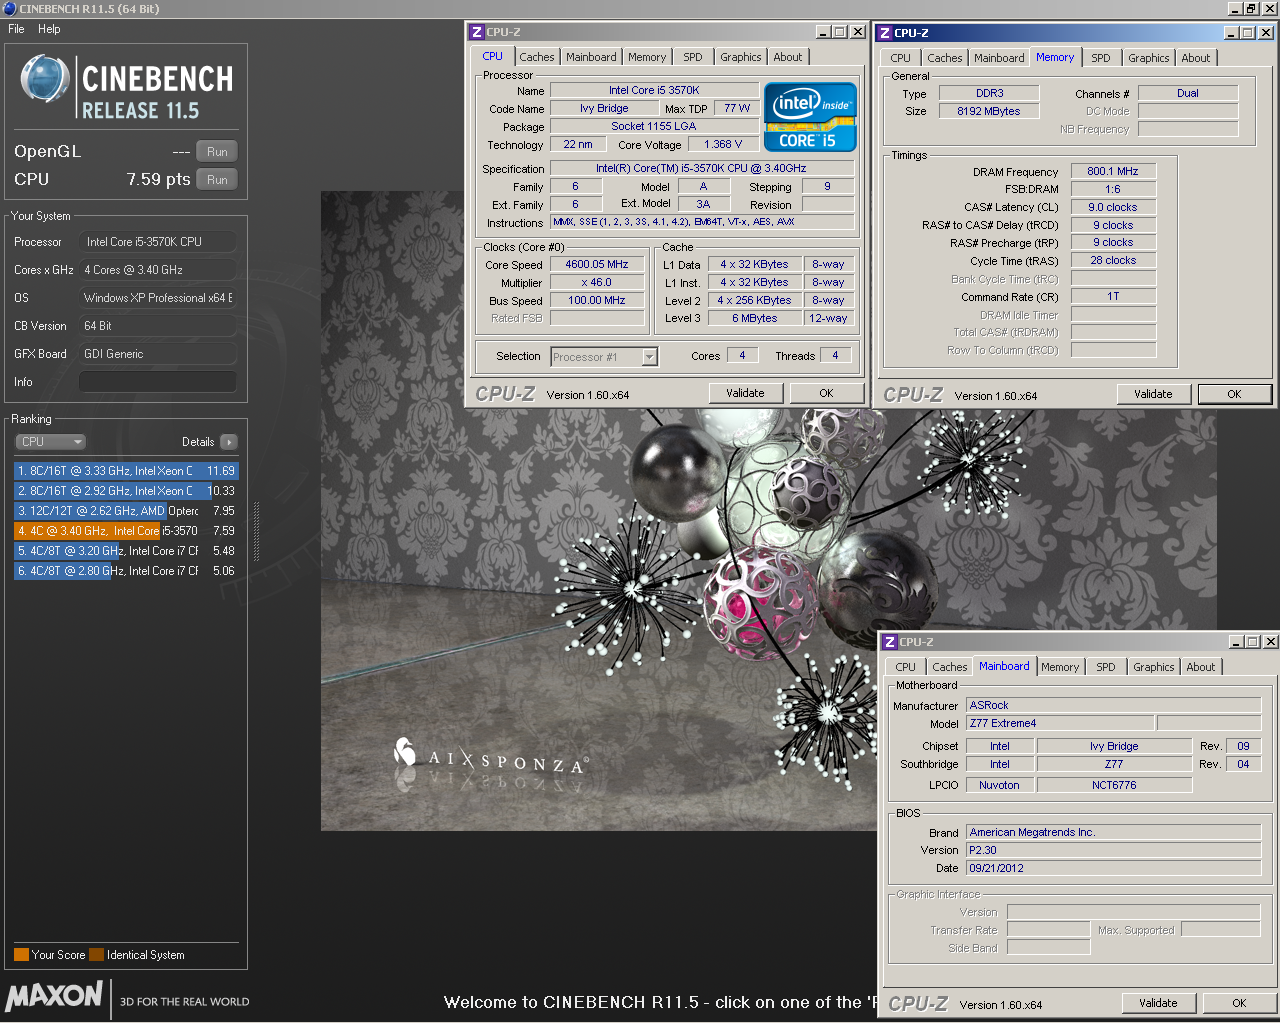Screen dimensions: 1280x1024
Task: Click the Cinebench globe logo icon
Action: pos(45,80)
